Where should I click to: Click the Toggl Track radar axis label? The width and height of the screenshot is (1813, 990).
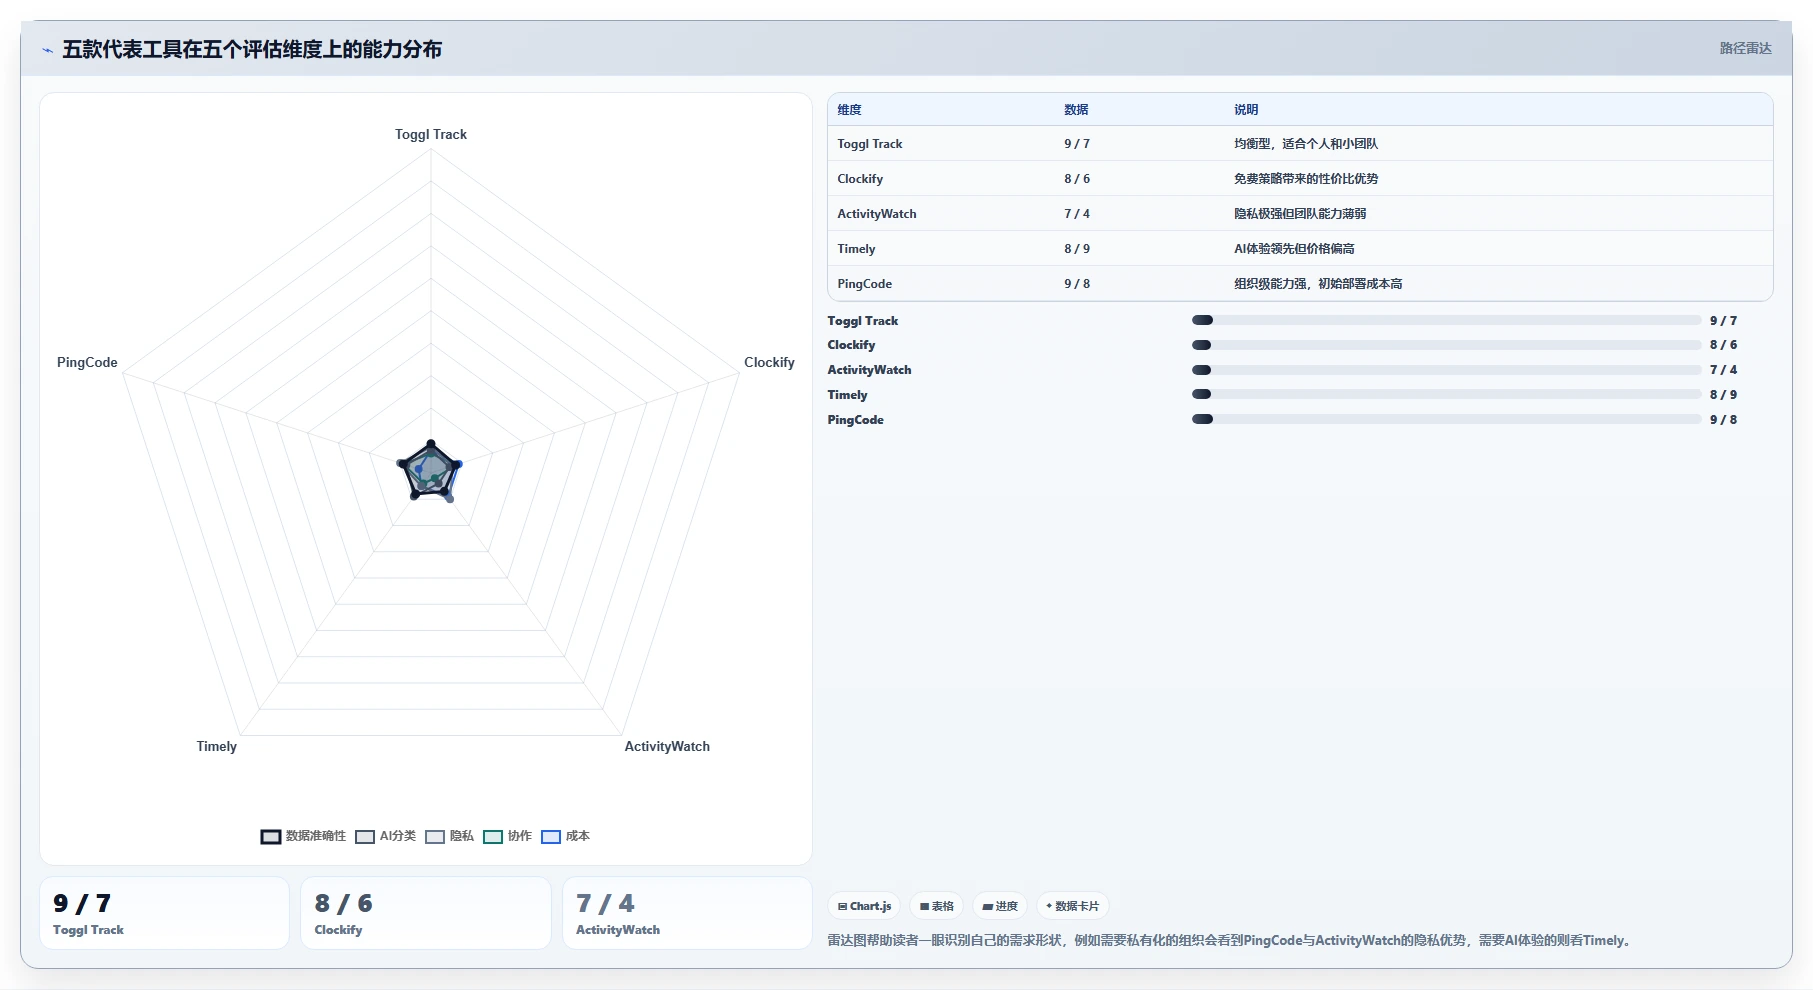pos(431,134)
